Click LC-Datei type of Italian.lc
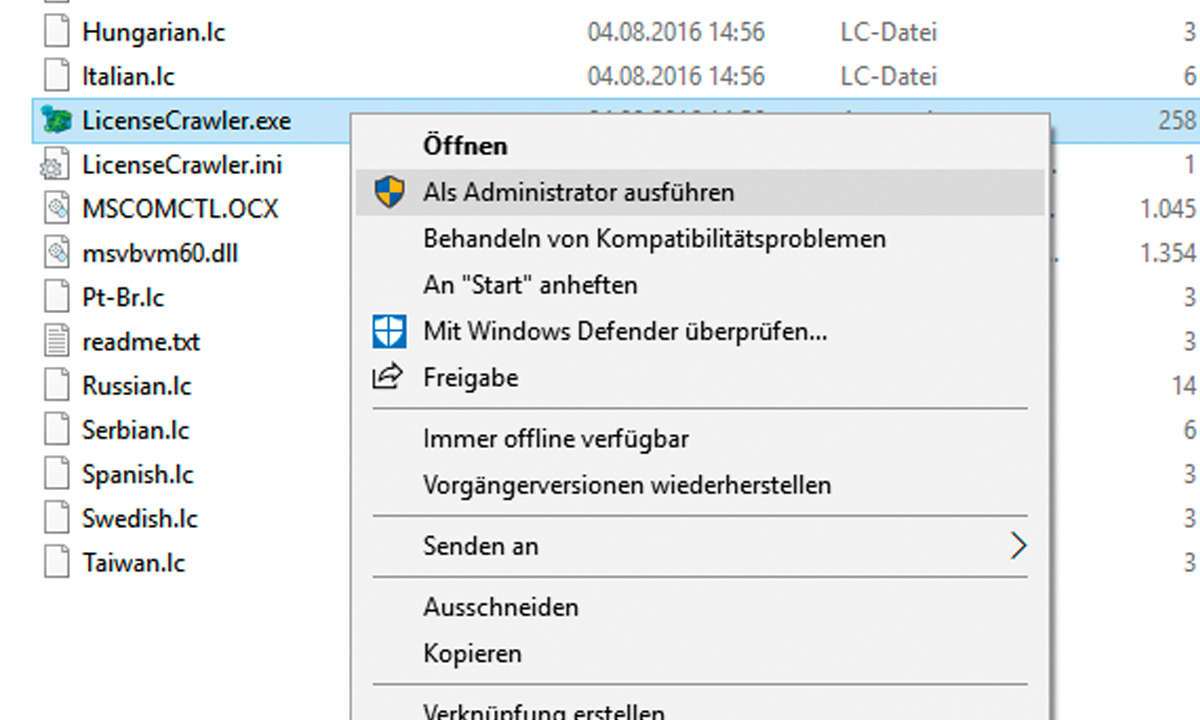Viewport: 1200px width, 720px height. click(x=889, y=76)
